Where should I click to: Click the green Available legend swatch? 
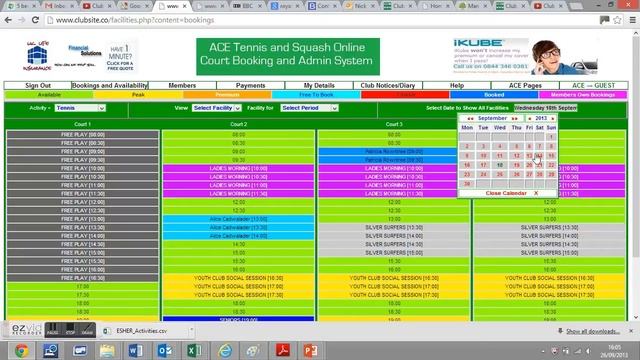(49, 95)
